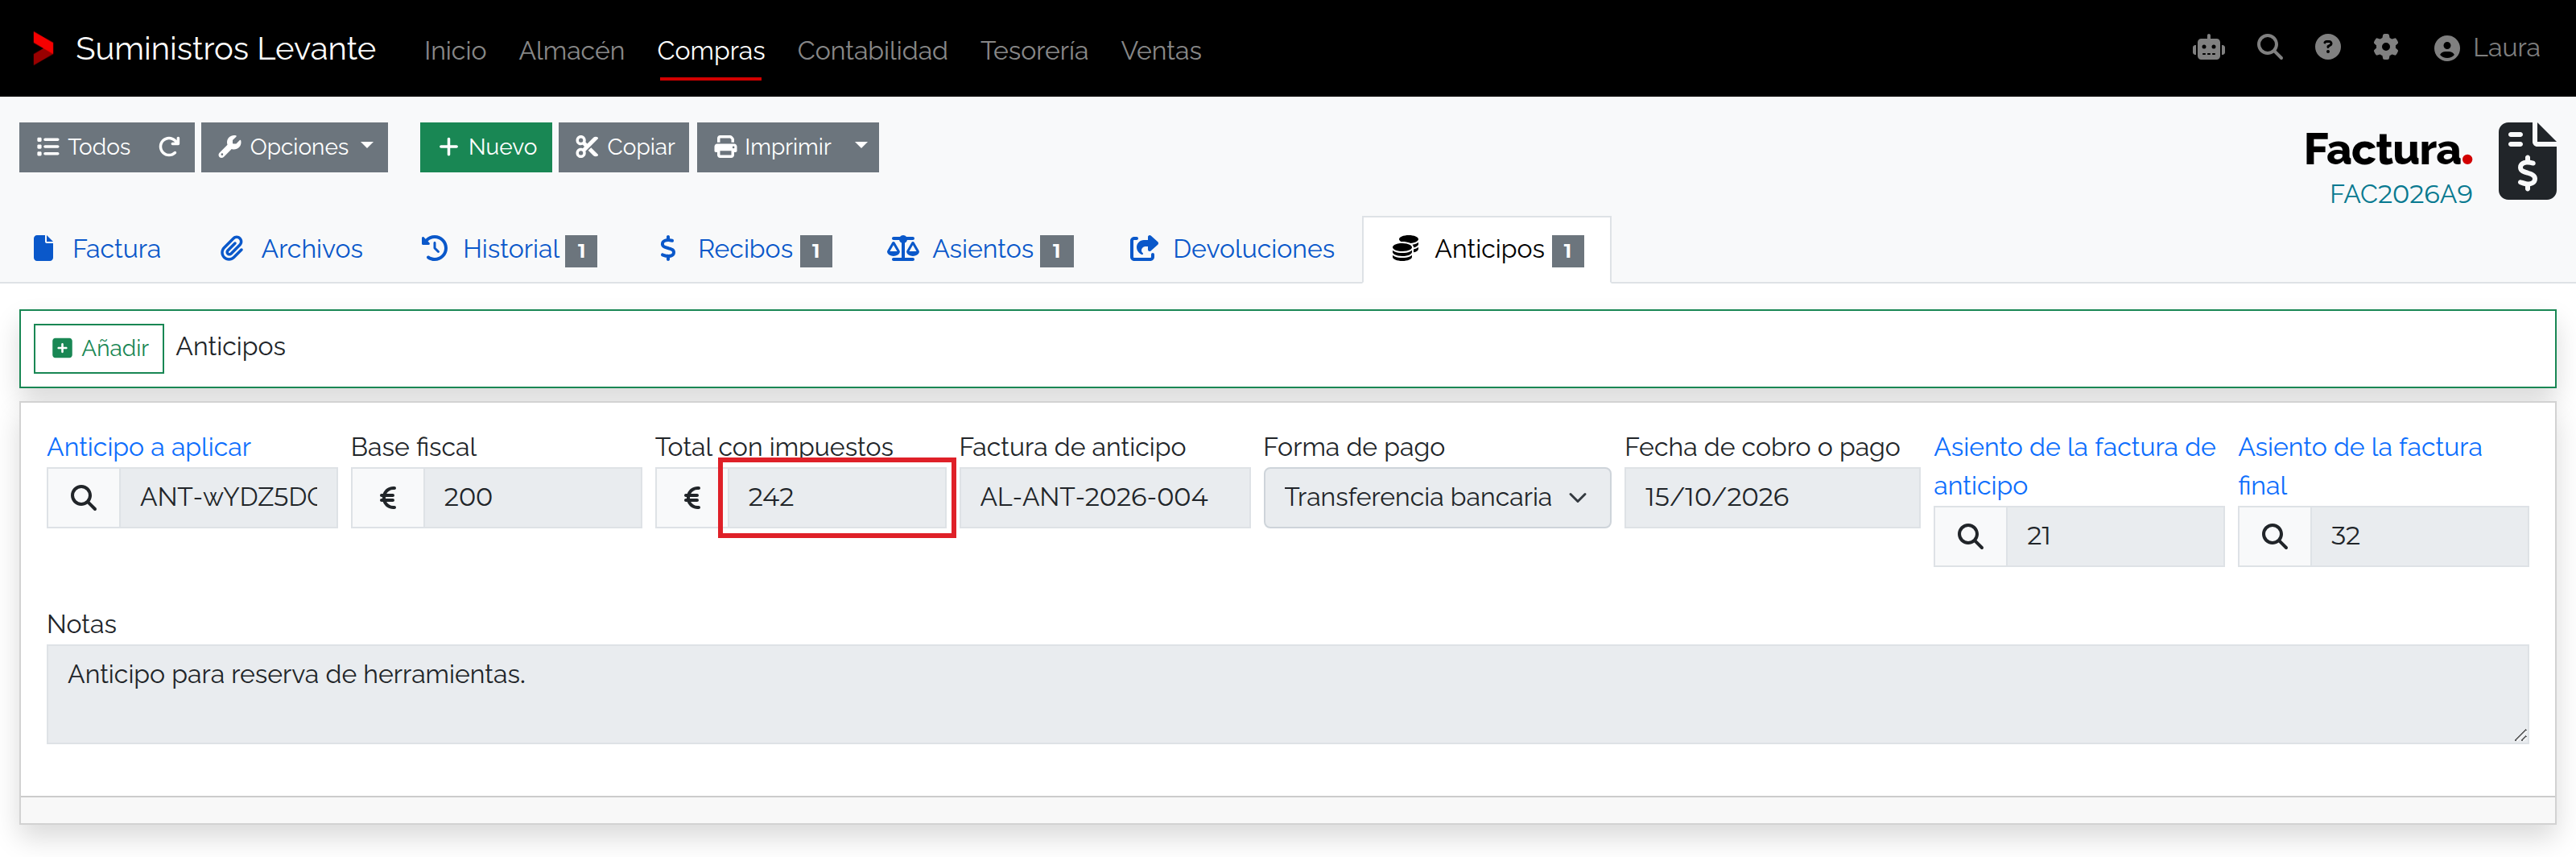Viewport: 2576px width, 857px height.
Task: Follow the Asiento de la factura final link
Action: (x=2360, y=466)
